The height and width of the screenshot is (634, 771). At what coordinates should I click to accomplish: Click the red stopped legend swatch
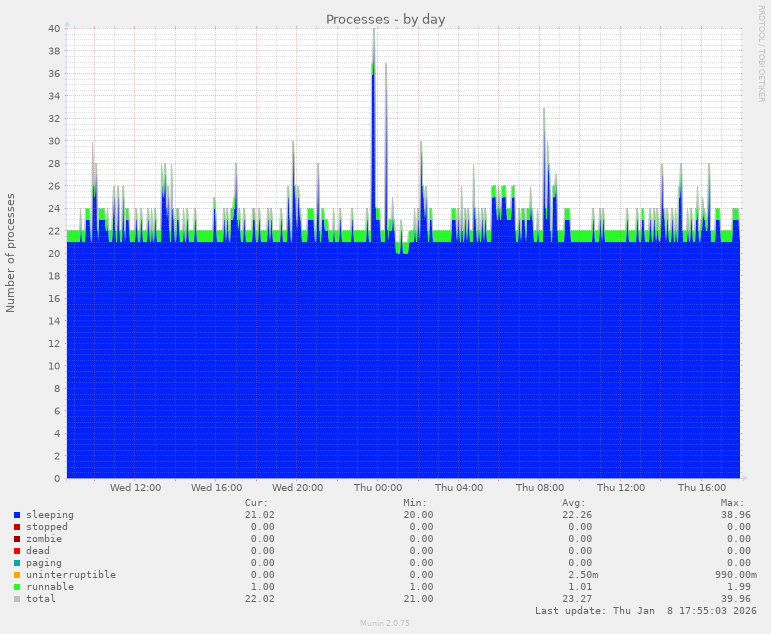tap(17, 527)
